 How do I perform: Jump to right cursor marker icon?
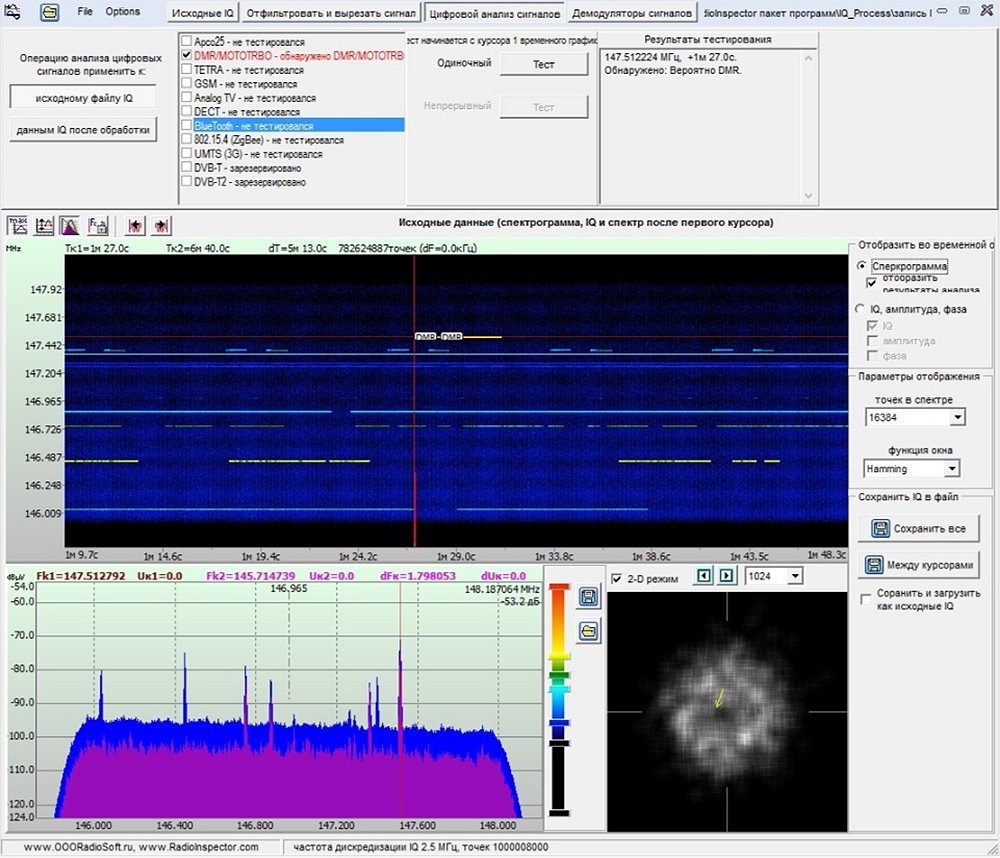(x=162, y=225)
